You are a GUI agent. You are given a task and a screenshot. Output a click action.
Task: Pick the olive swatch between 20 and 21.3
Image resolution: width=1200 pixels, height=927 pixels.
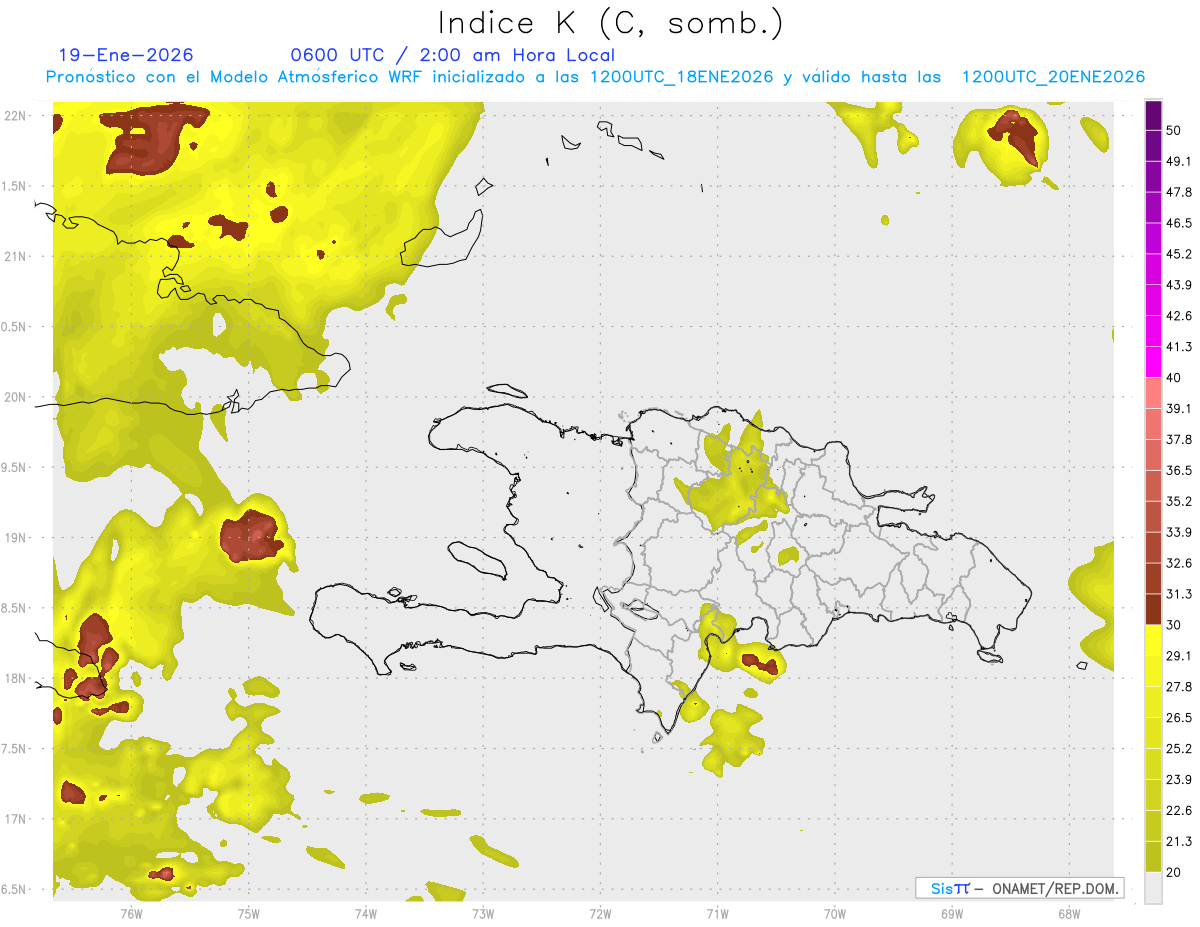click(1154, 856)
